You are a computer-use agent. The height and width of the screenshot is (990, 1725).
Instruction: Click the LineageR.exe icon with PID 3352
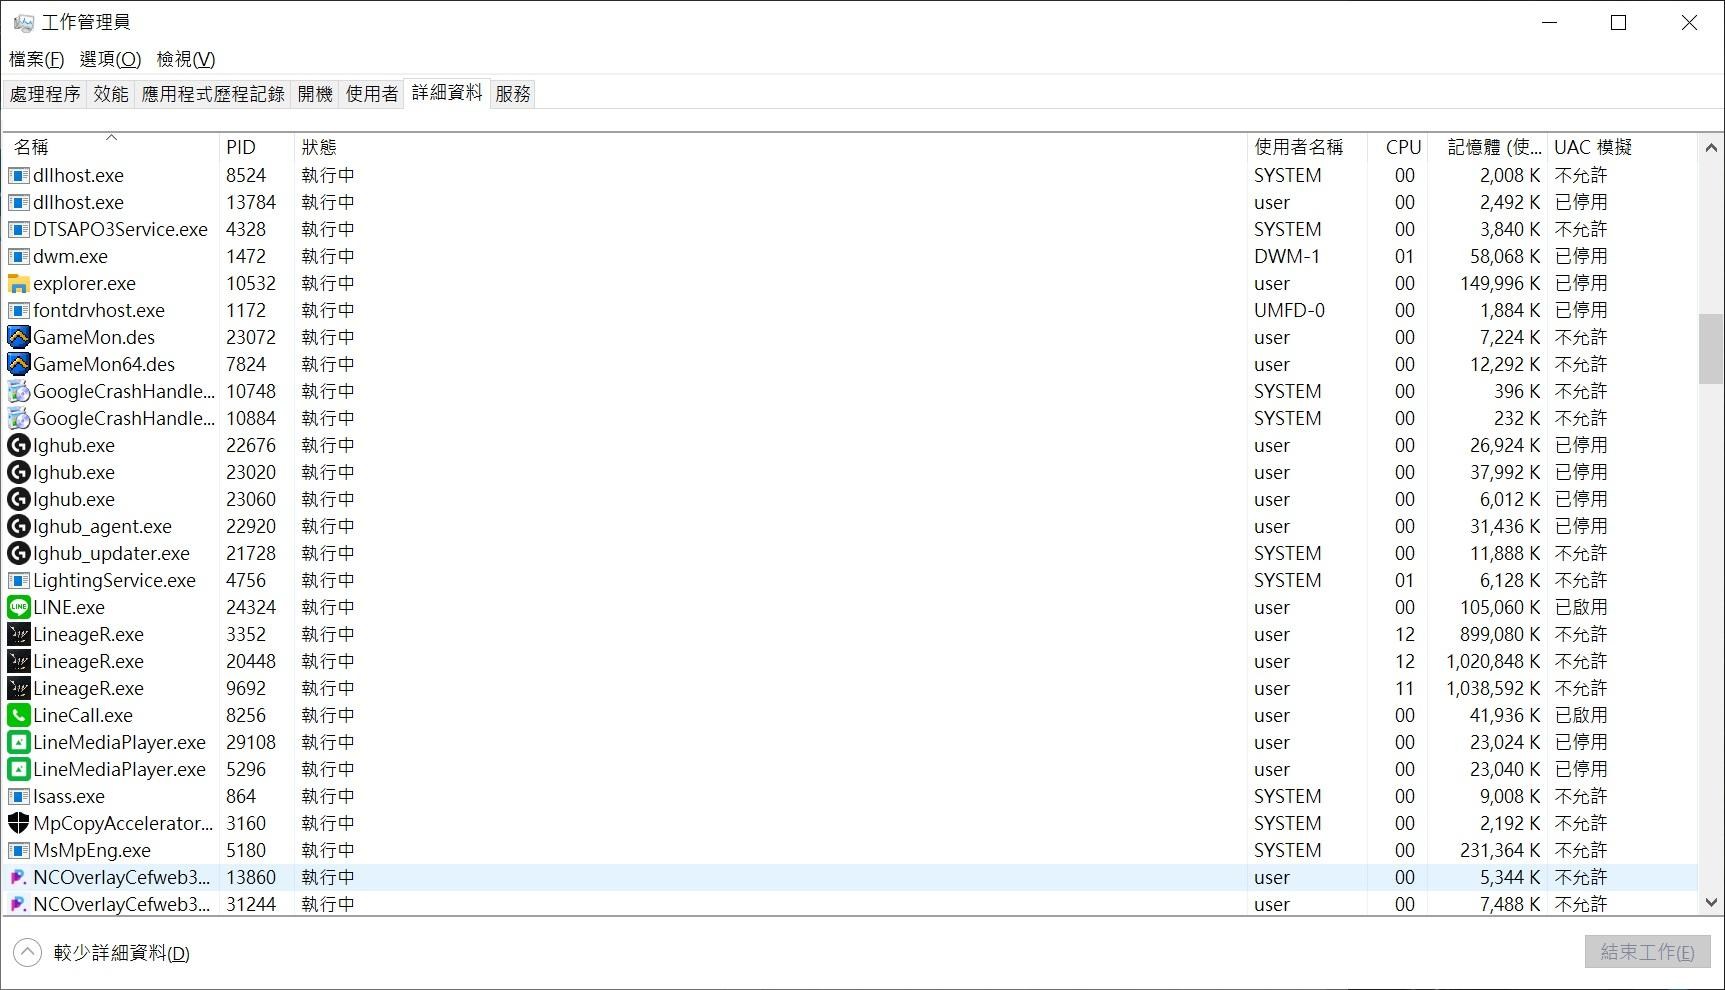pyautogui.click(x=18, y=635)
